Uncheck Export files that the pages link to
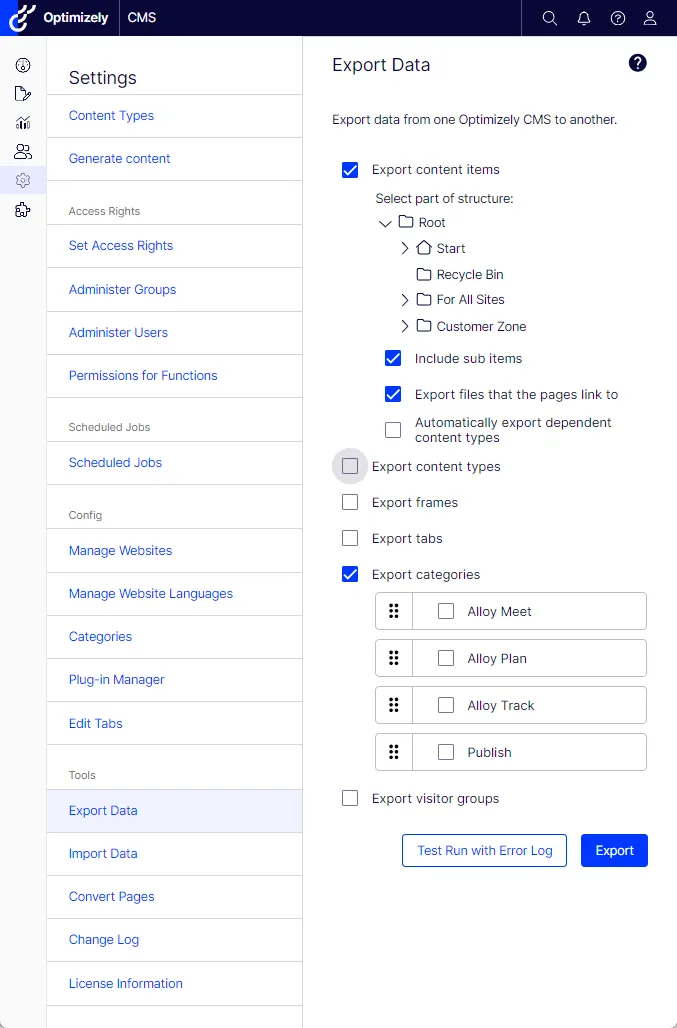The width and height of the screenshot is (677, 1028). pyautogui.click(x=393, y=395)
